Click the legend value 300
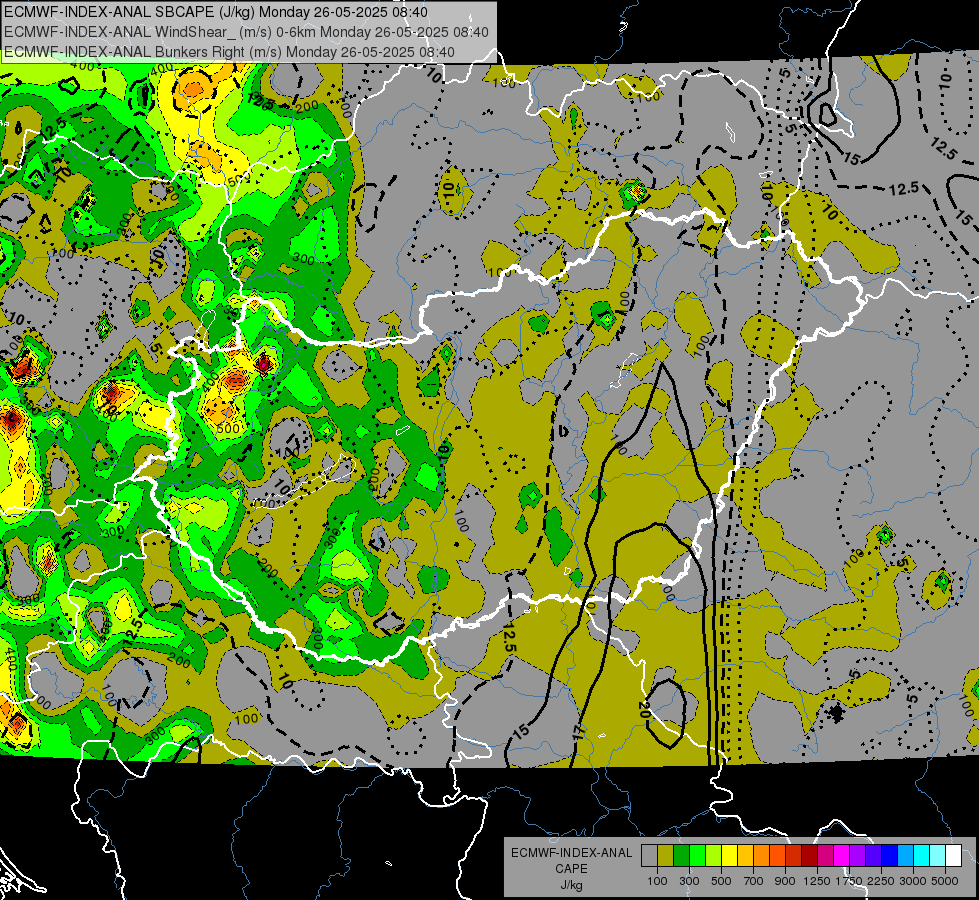The image size is (979, 900). [689, 881]
